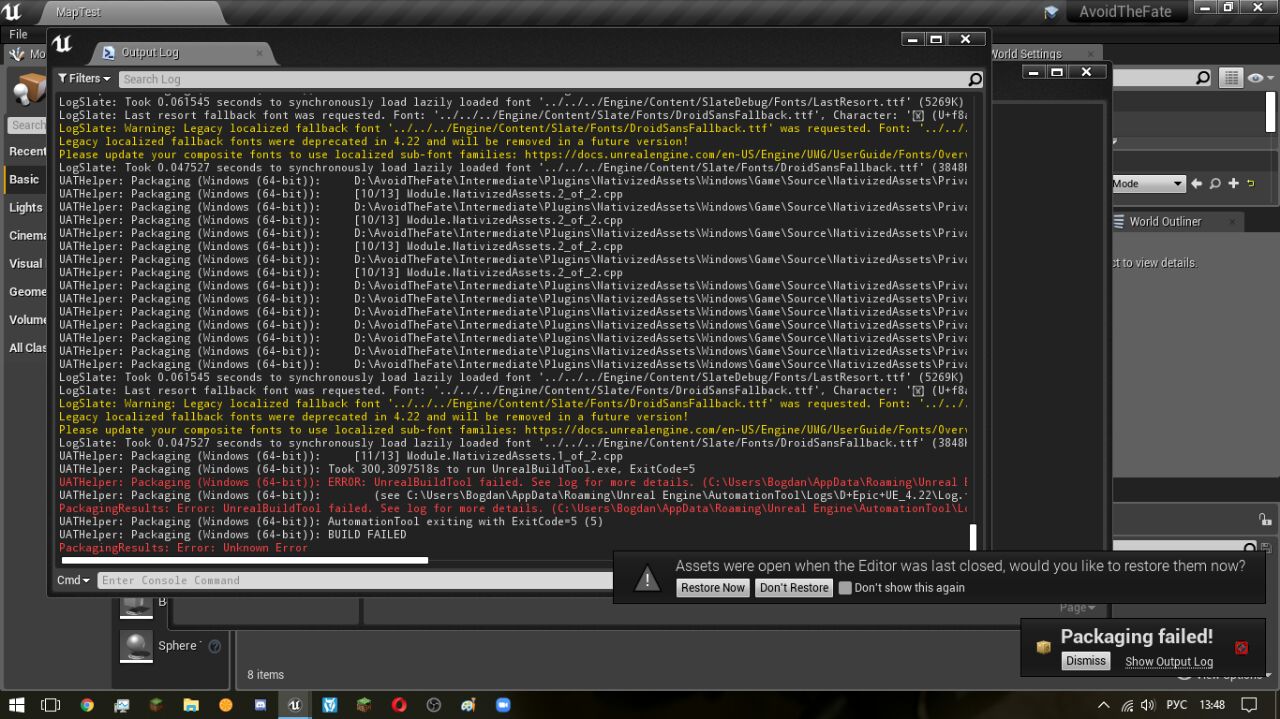Toggle property matrix grid view button
Screen dimensions: 1280x719
(x=1230, y=78)
